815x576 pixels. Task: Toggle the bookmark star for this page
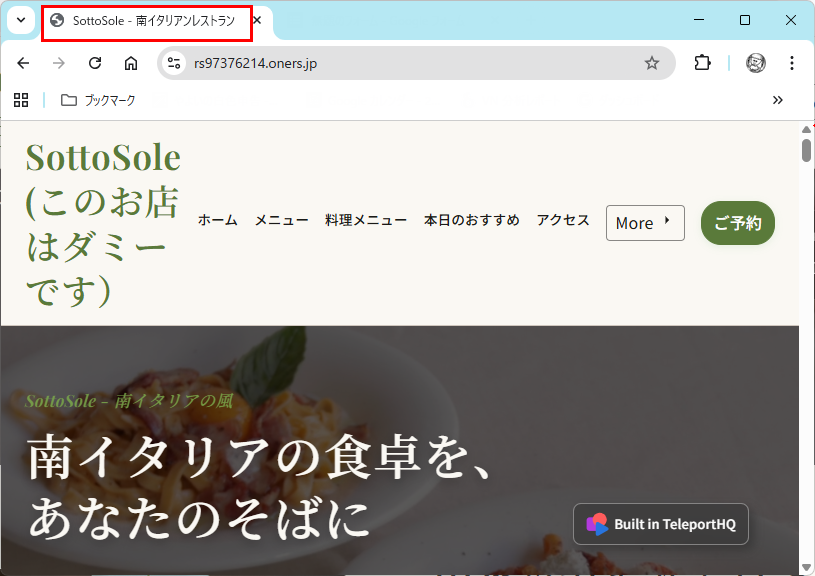tap(653, 62)
